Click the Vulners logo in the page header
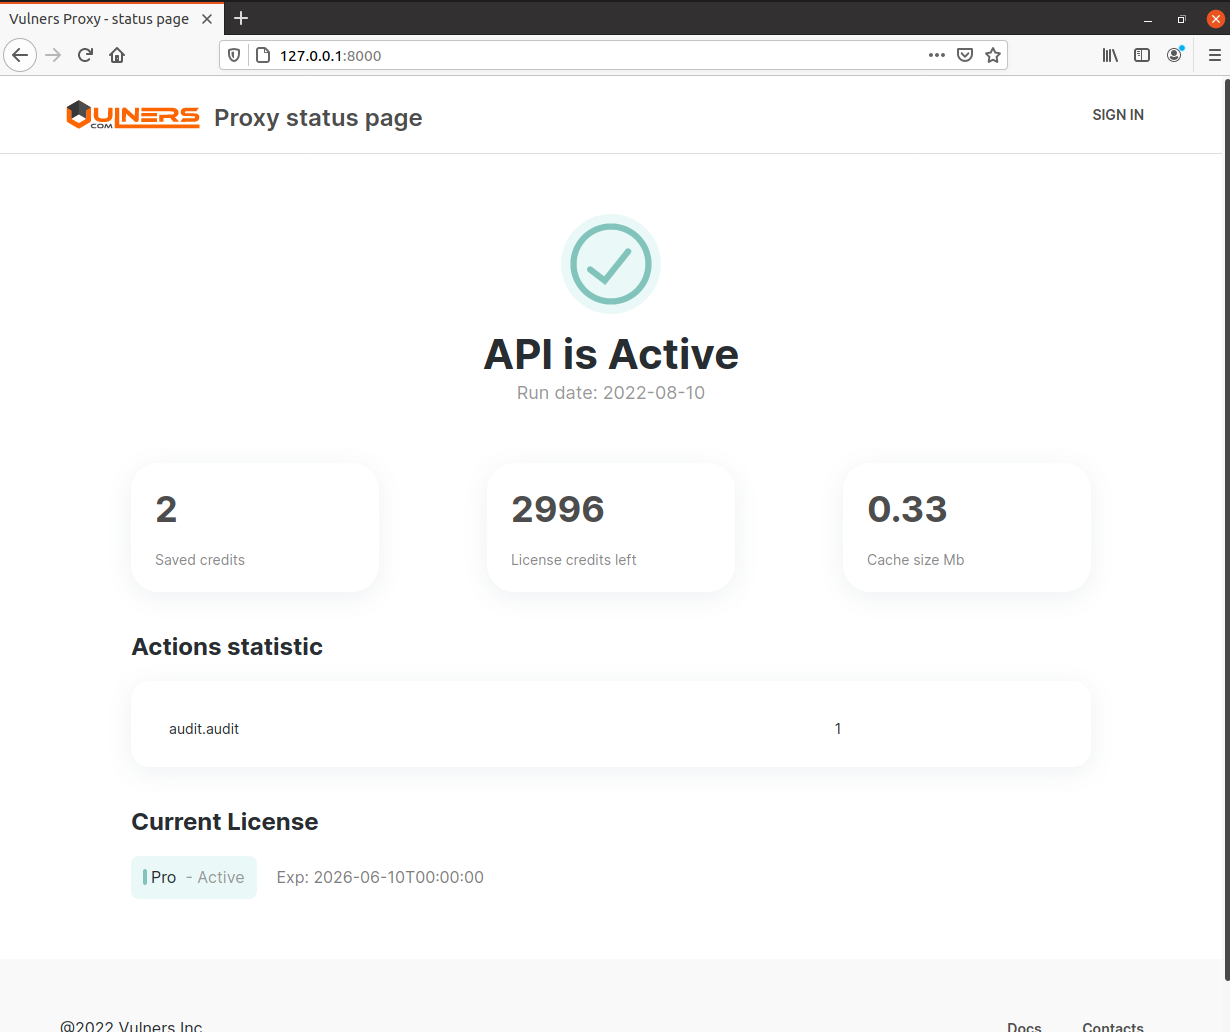This screenshot has height=1032, width=1230. coord(132,114)
